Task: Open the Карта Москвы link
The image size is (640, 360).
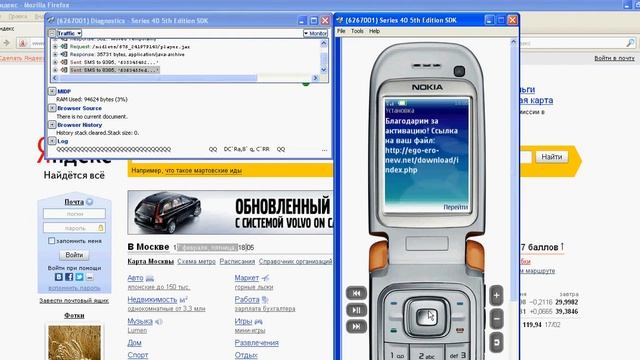Action: click(151, 261)
